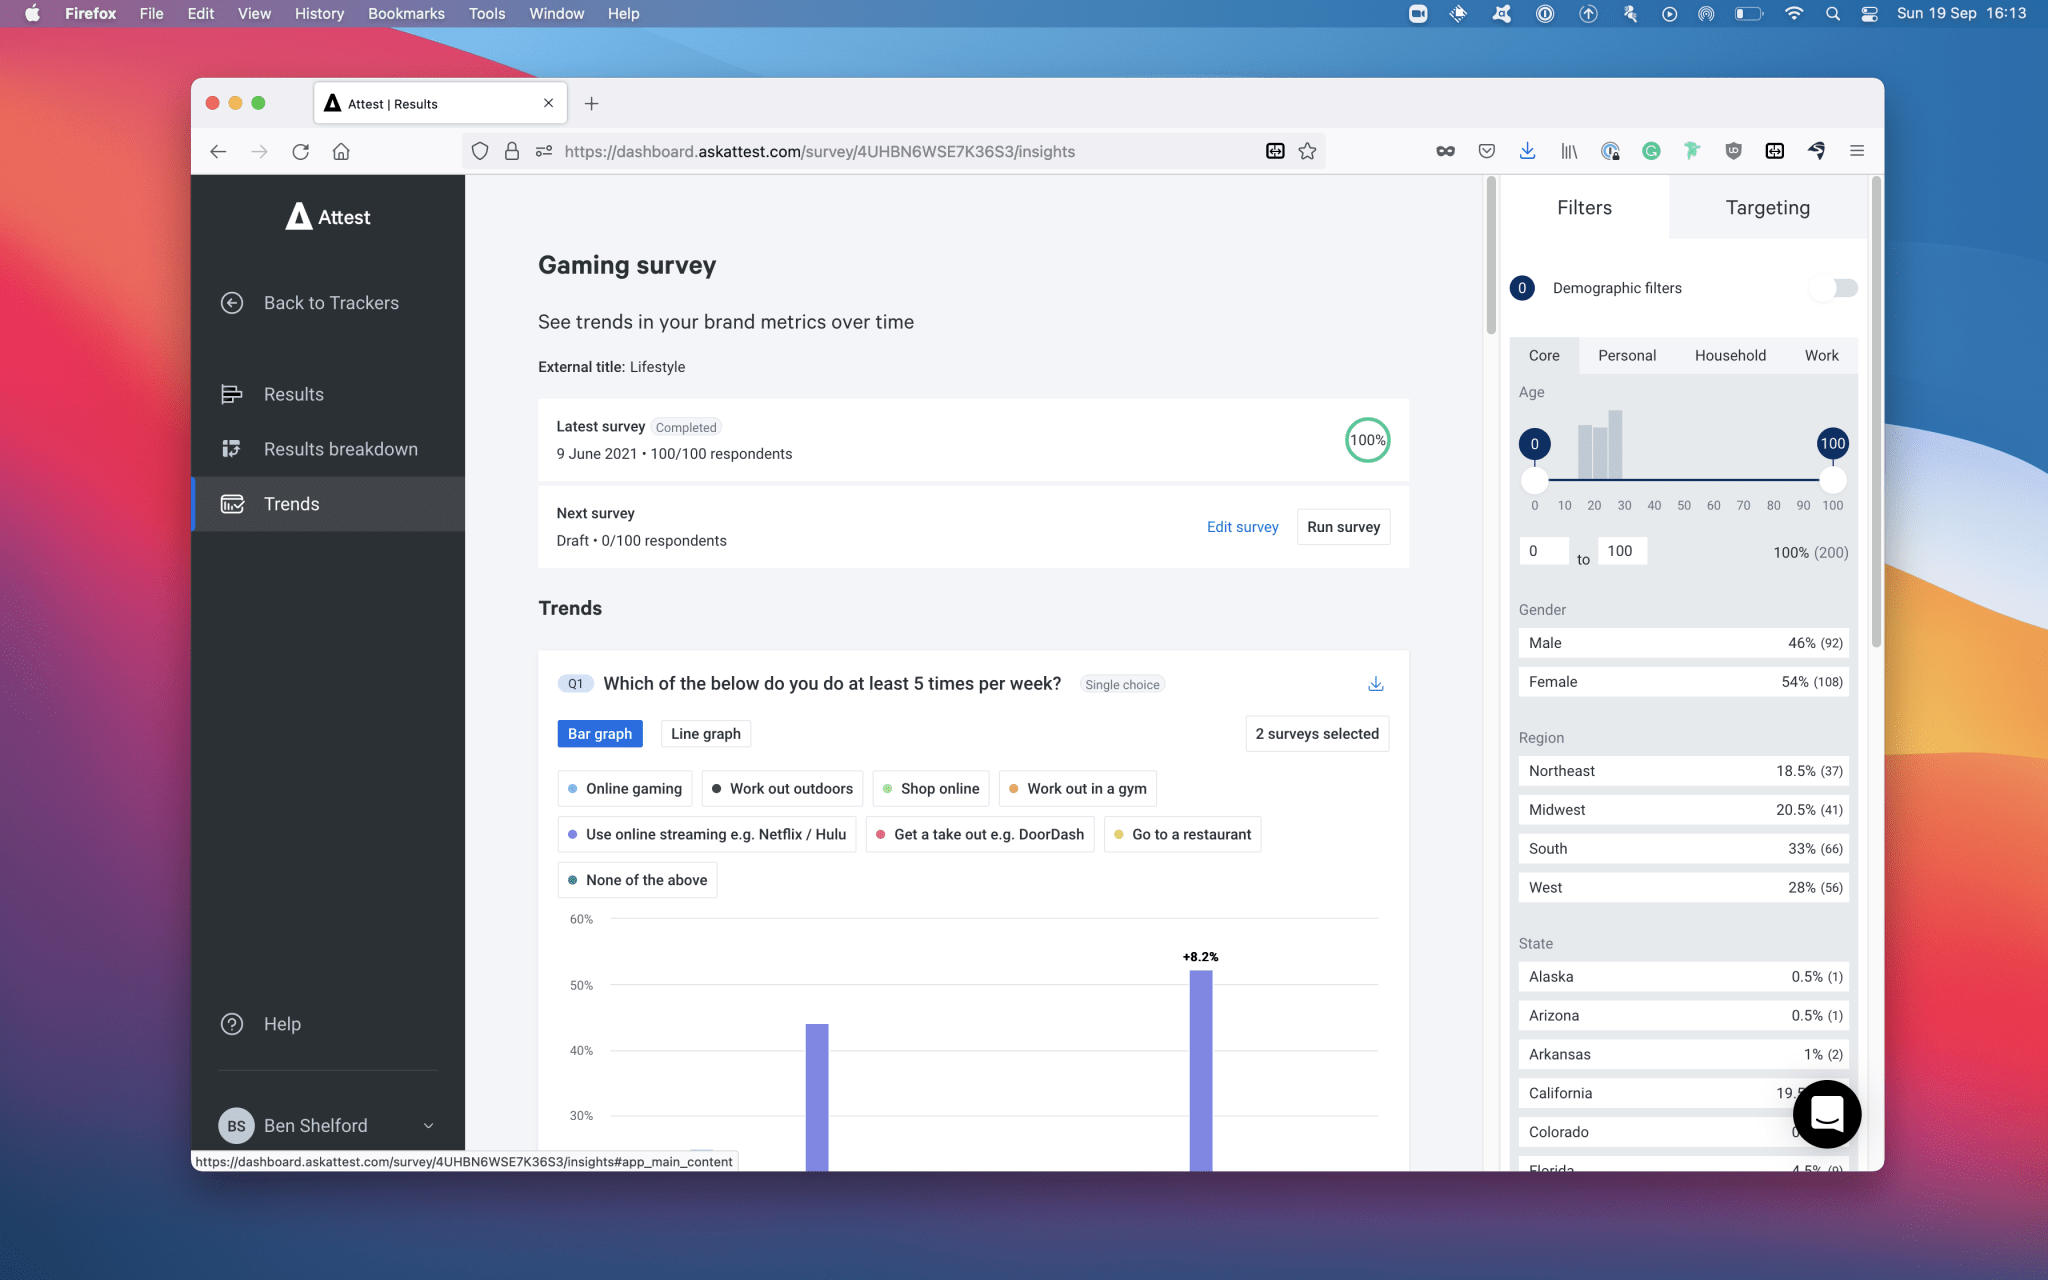
Task: Toggle the Online gaming series
Action: click(625, 789)
